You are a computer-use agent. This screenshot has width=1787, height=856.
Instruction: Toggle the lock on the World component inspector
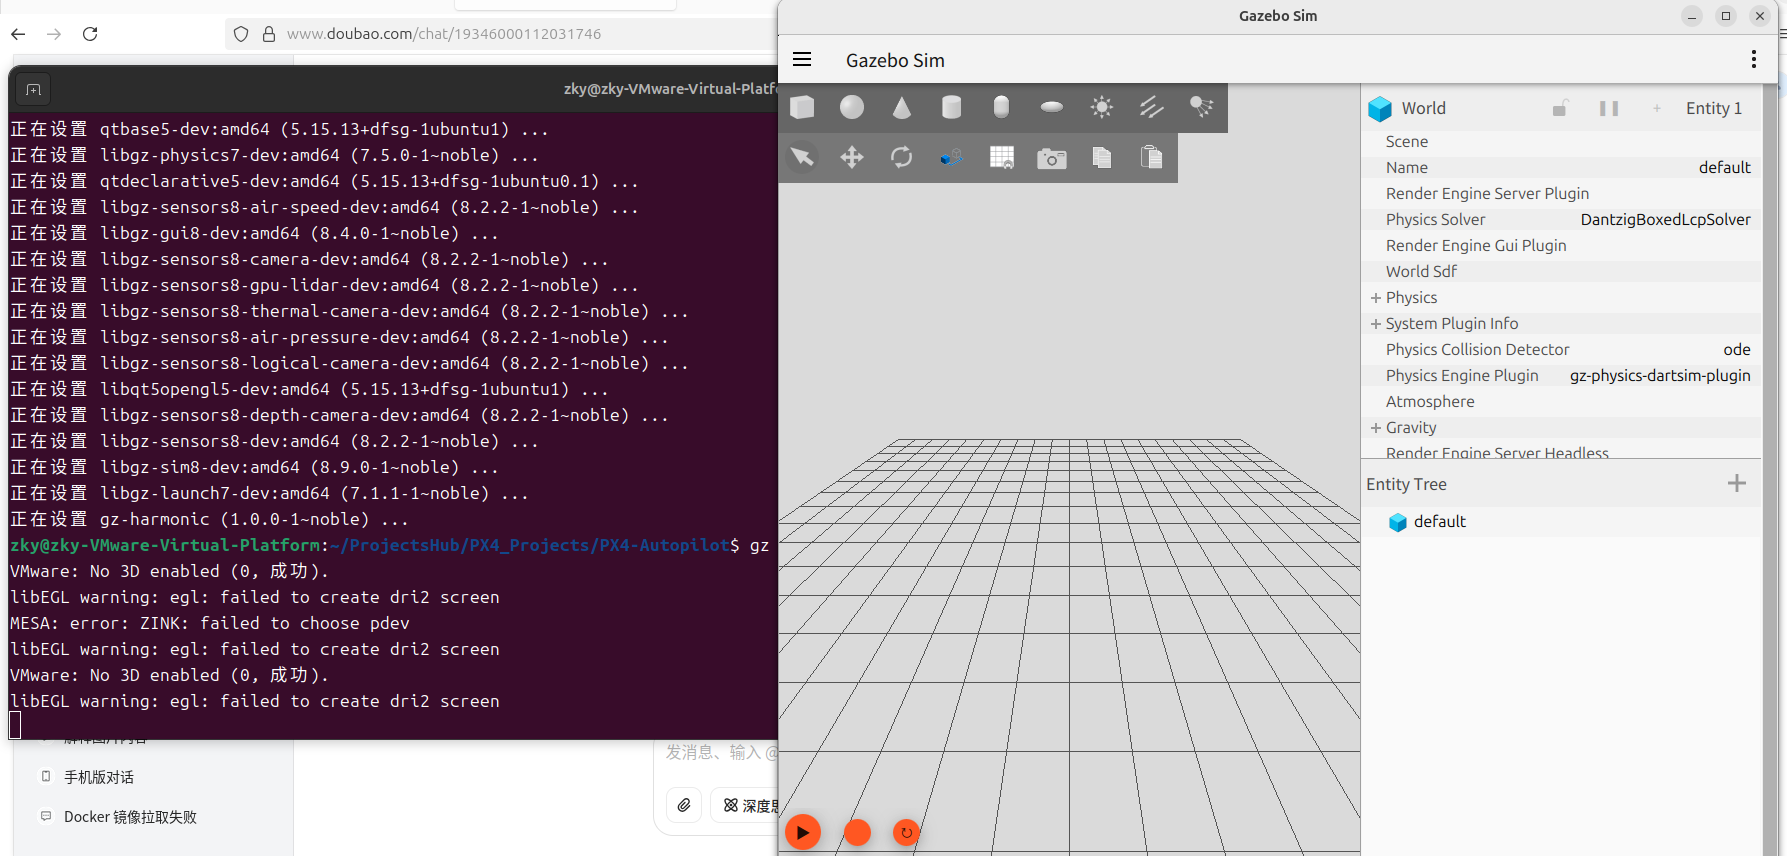tap(1560, 108)
